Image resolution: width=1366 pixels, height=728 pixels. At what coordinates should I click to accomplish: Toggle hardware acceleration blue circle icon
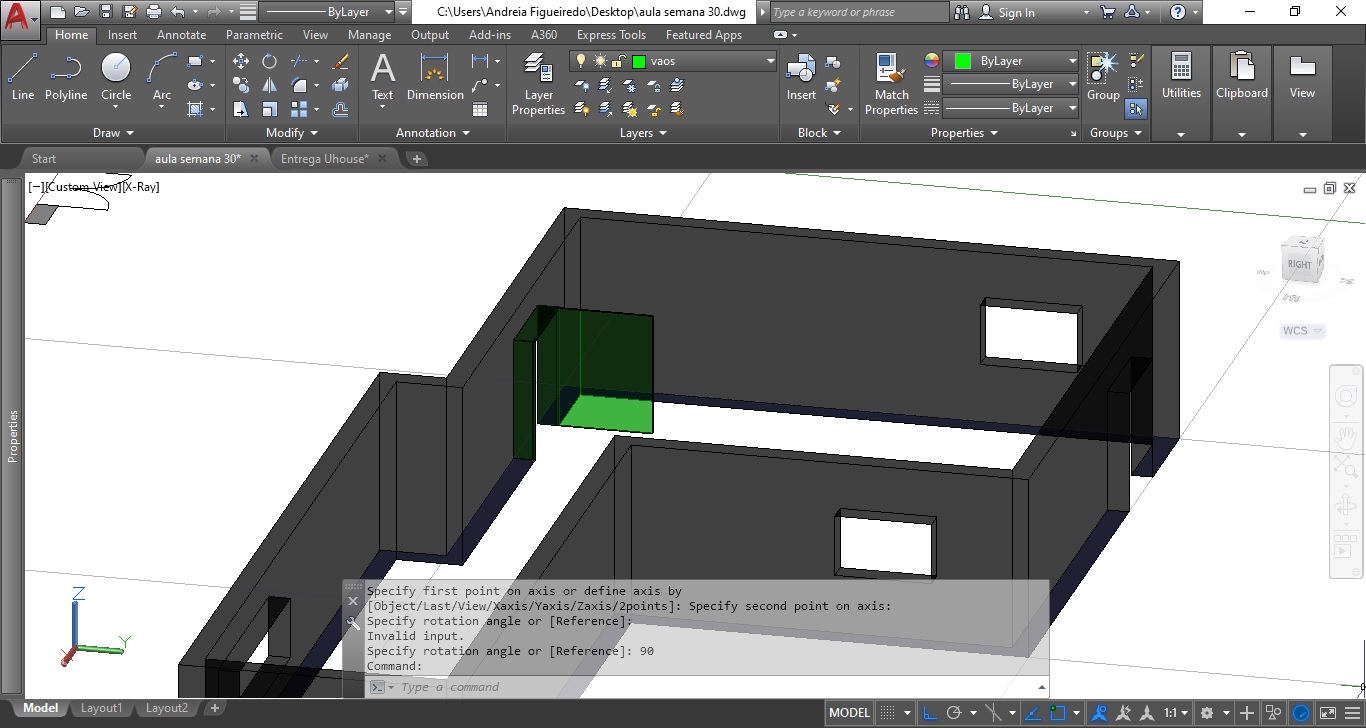pyautogui.click(x=1301, y=713)
